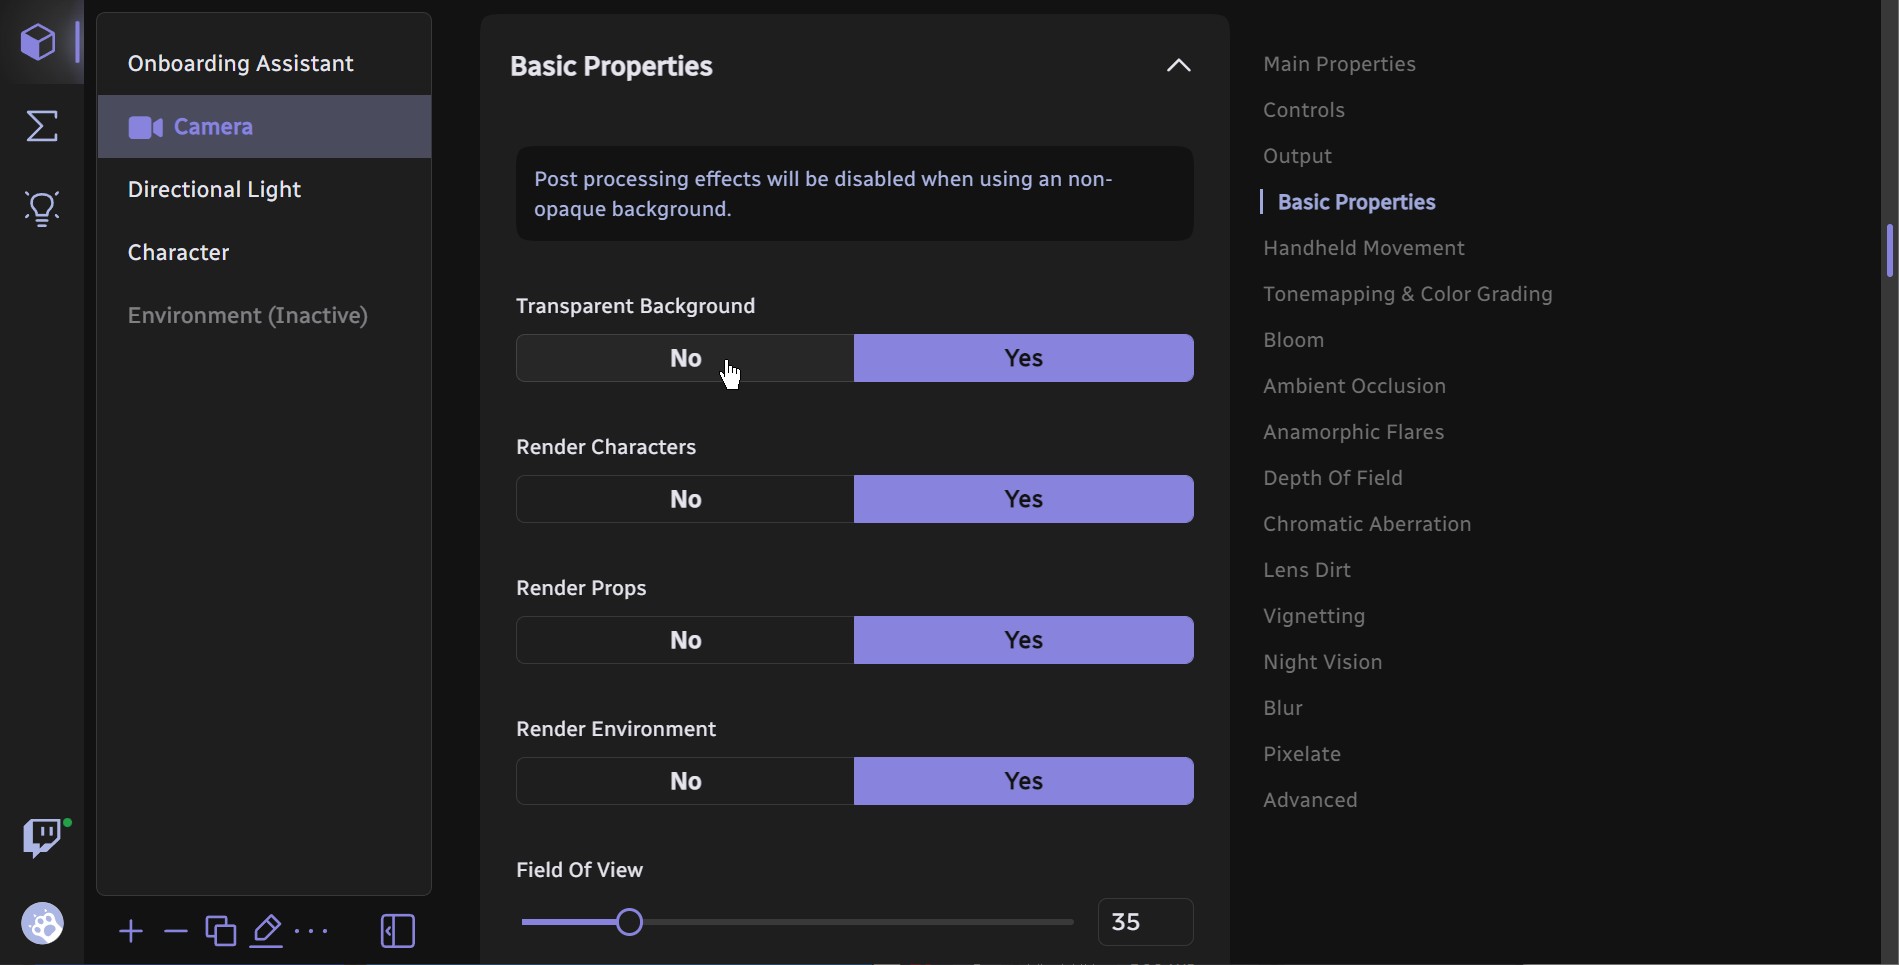Toggle the sidebar panel layout icon
The image size is (1899, 965).
click(398, 932)
